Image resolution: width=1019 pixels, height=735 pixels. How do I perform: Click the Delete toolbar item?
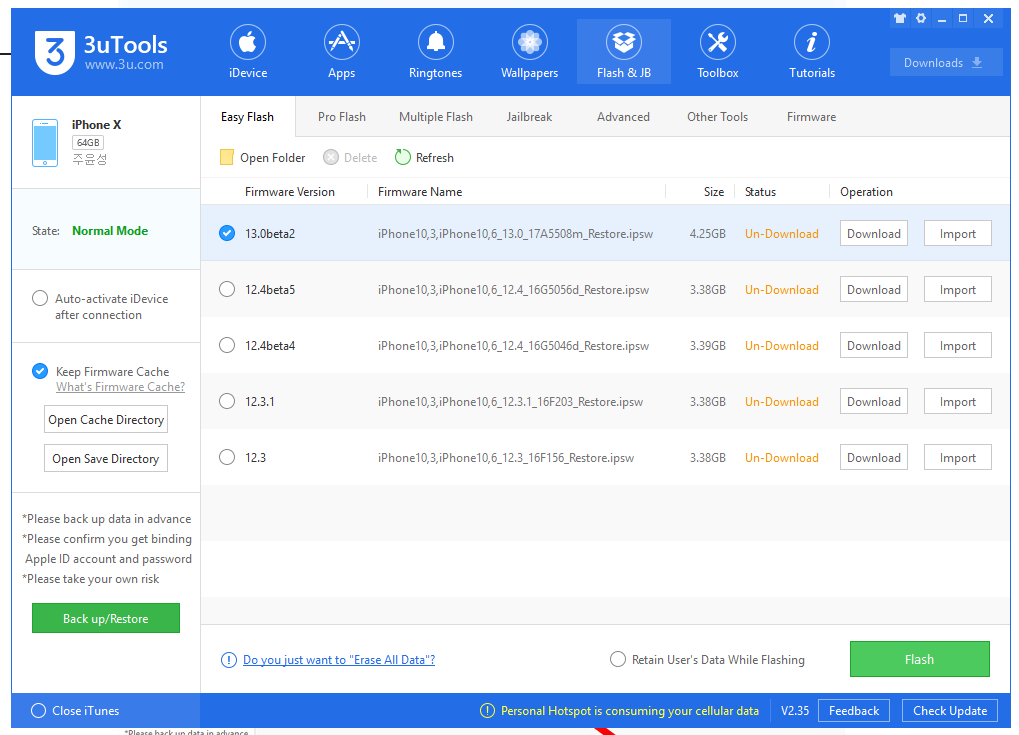pyautogui.click(x=350, y=157)
